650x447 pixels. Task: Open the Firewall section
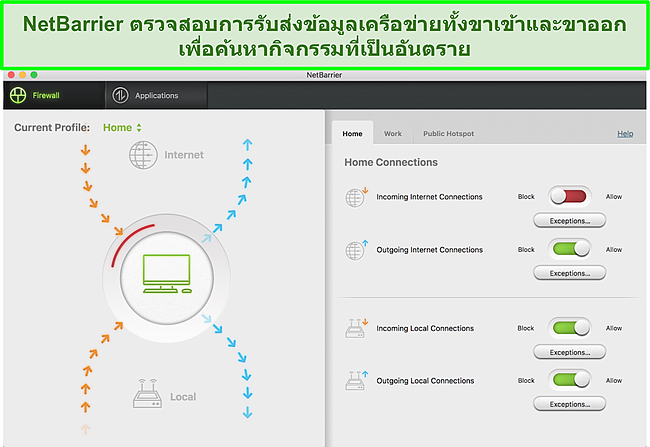(54, 95)
